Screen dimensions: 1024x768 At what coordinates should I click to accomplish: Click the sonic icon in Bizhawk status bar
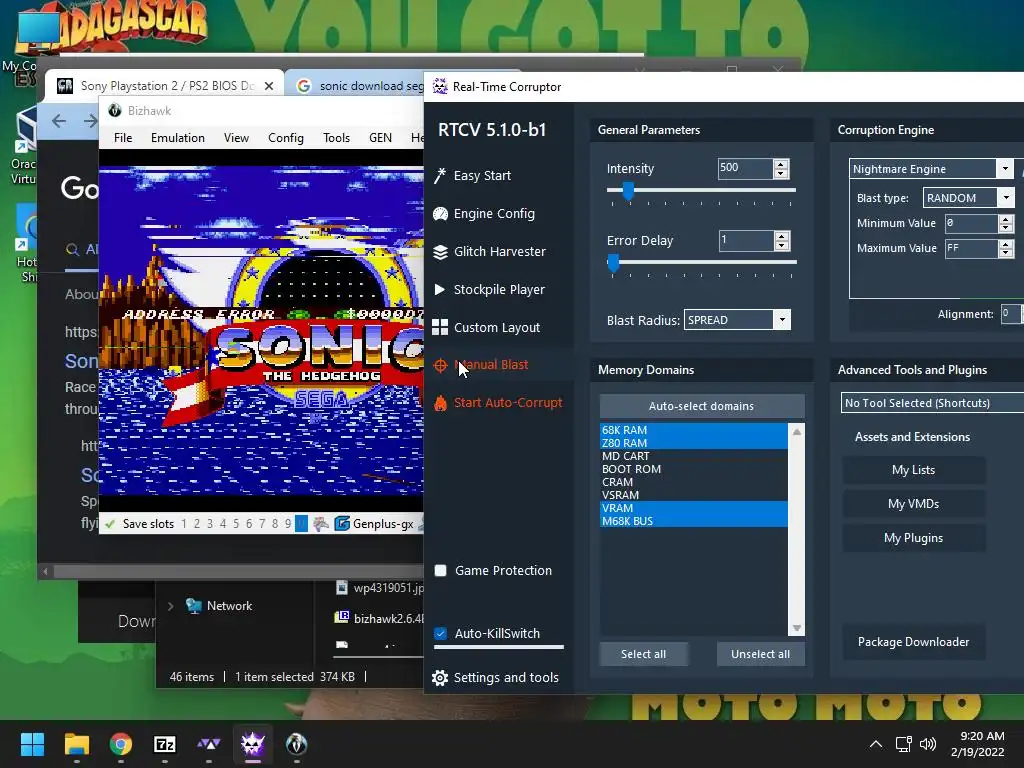coord(321,524)
